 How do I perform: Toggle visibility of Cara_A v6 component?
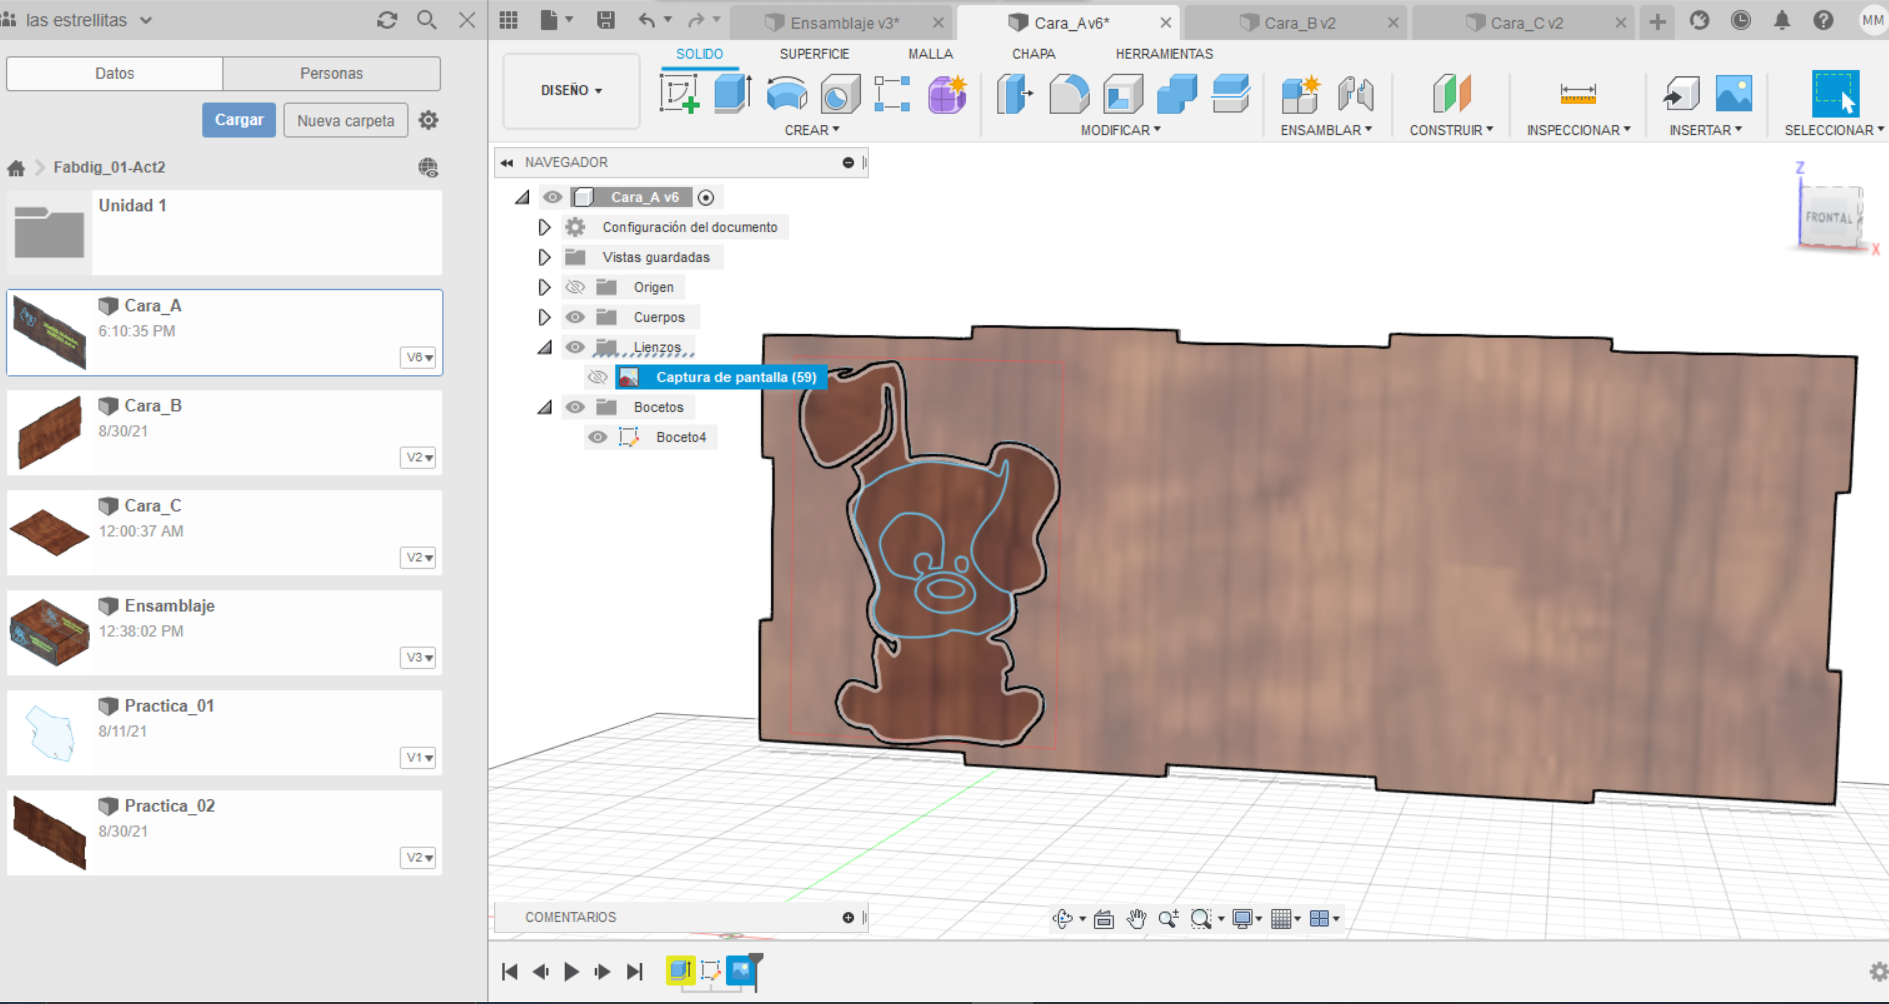point(552,197)
